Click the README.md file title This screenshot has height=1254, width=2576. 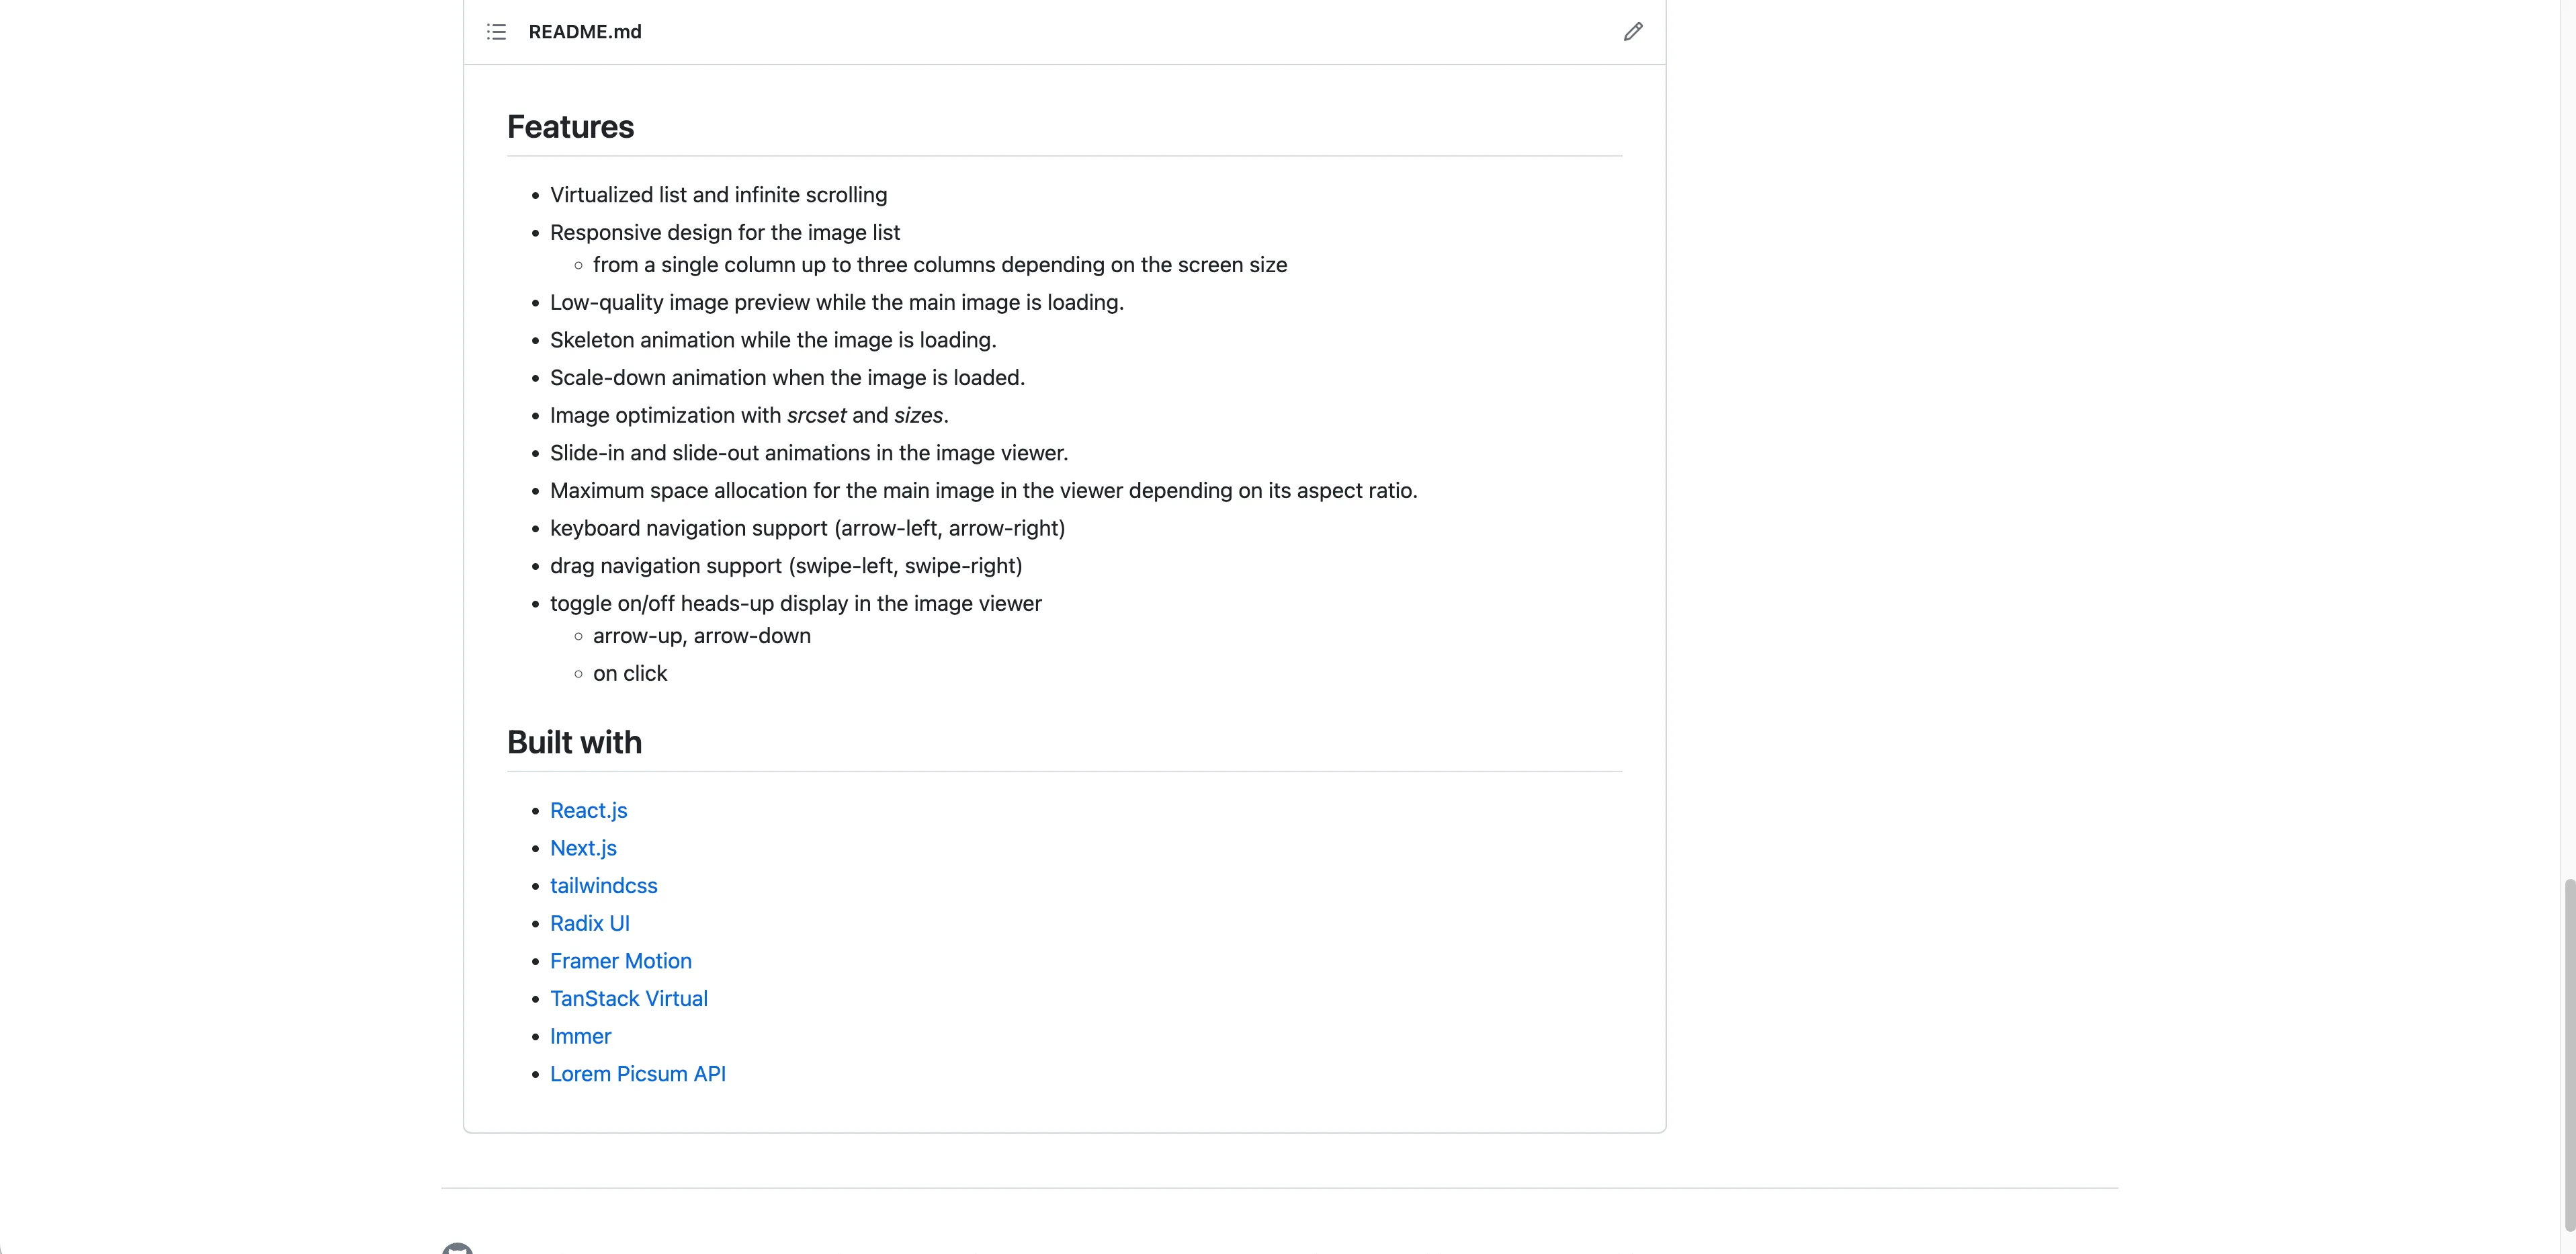point(584,32)
